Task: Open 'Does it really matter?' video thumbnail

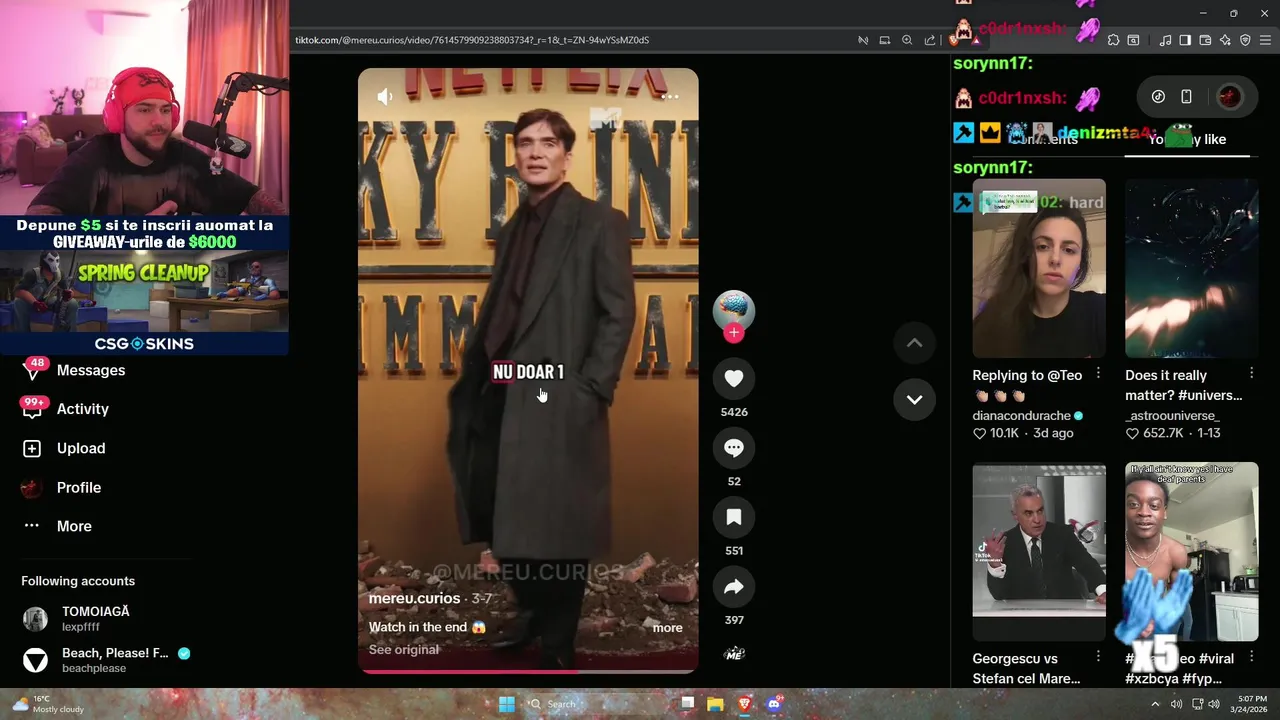Action: pyautogui.click(x=1191, y=268)
